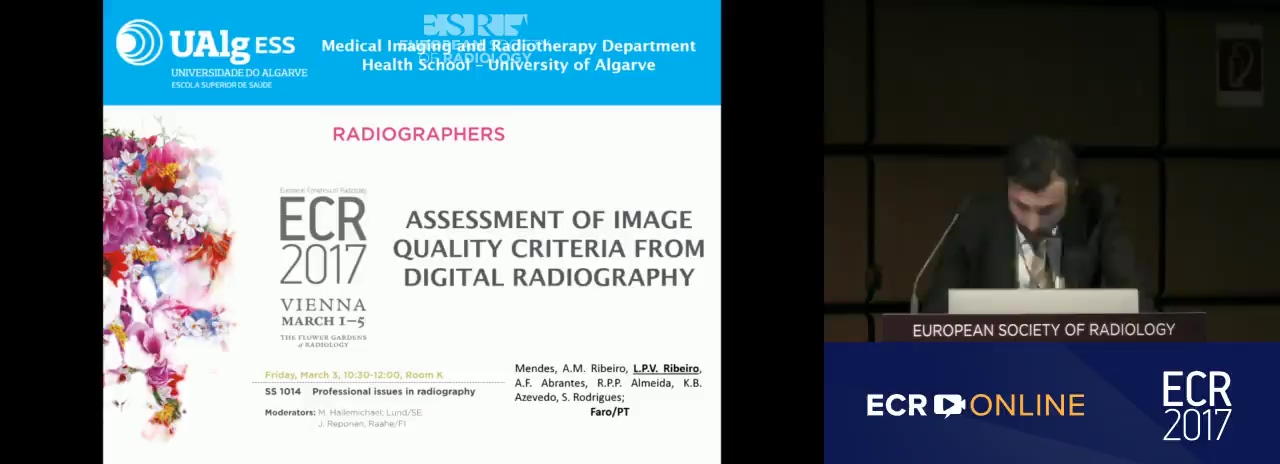Click author name 'A.F. Abrantes'
The image size is (1280, 464).
click(x=551, y=383)
